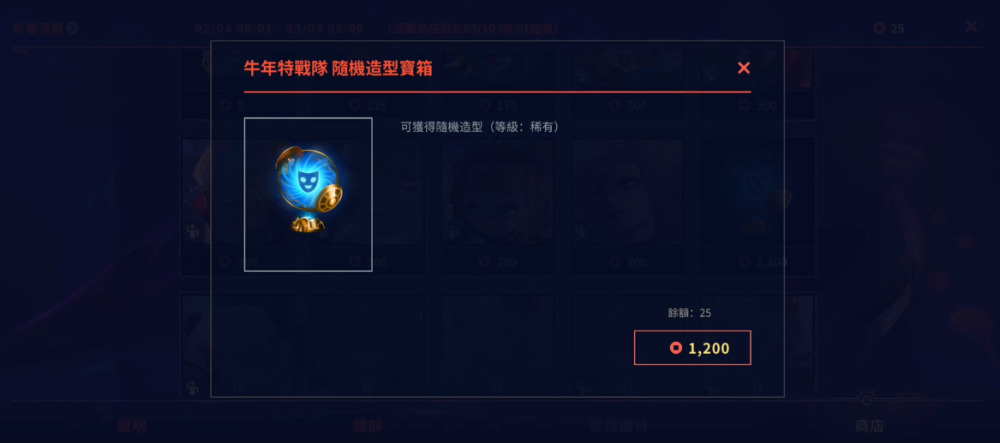Click the dialog title 牛年特戰隊 隨機造型寶箱

[x=338, y=69]
